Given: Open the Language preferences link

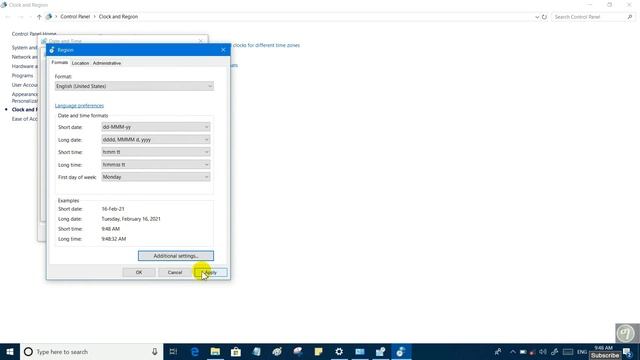Looking at the screenshot, I should coord(79,106).
